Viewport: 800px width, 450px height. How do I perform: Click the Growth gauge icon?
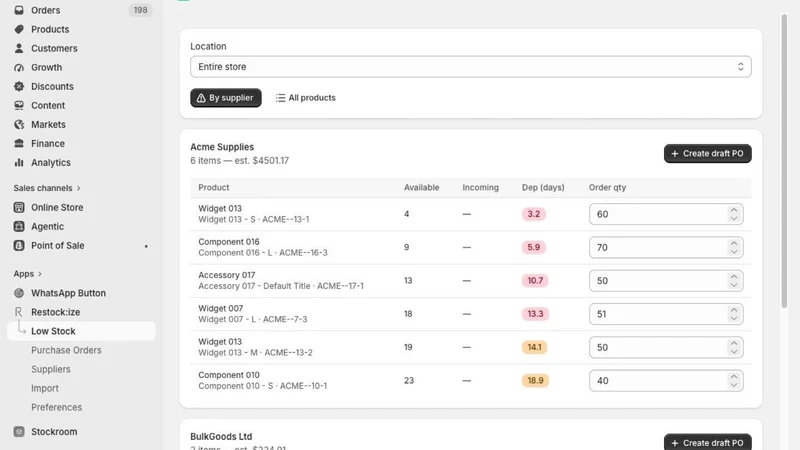19,67
